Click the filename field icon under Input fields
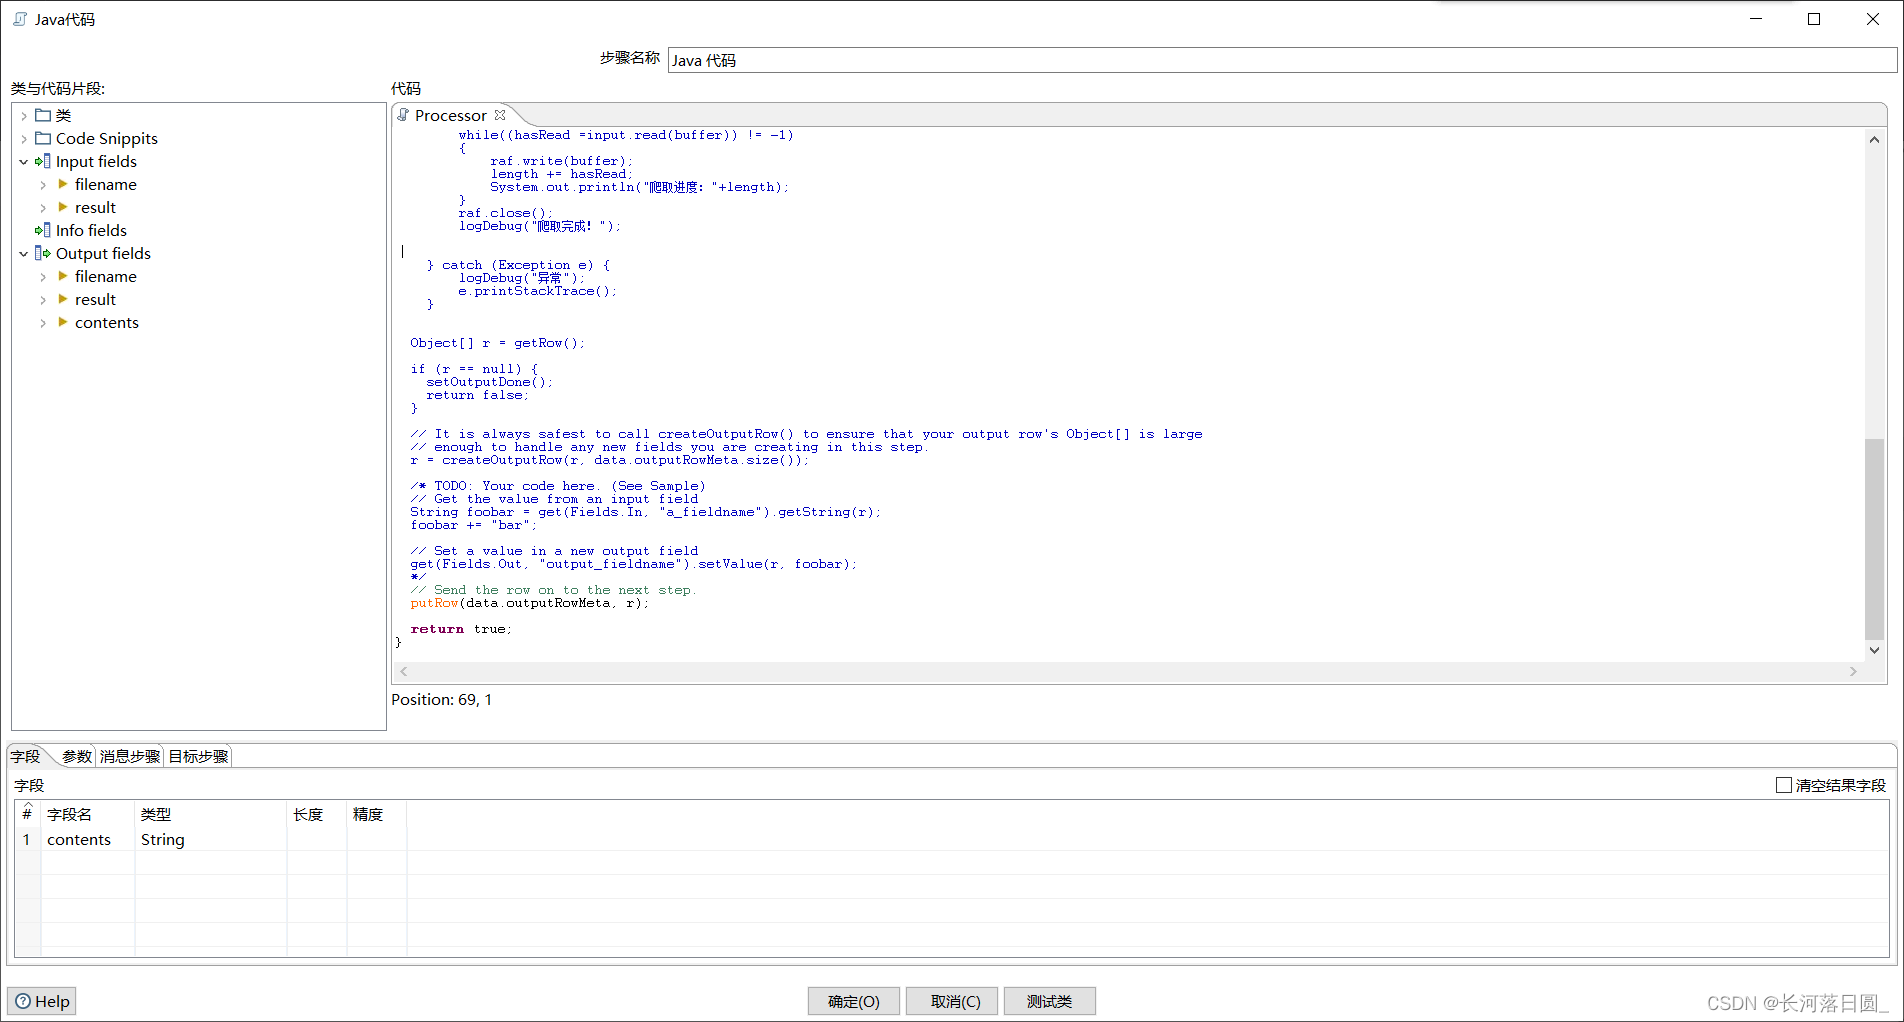Viewport: 1904px width, 1022px height. [x=62, y=184]
